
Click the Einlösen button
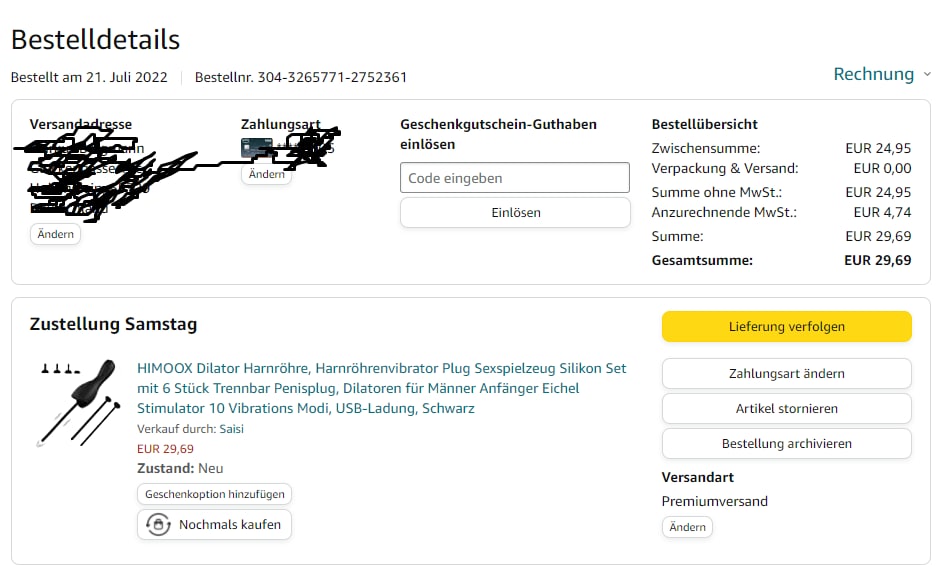(x=515, y=212)
